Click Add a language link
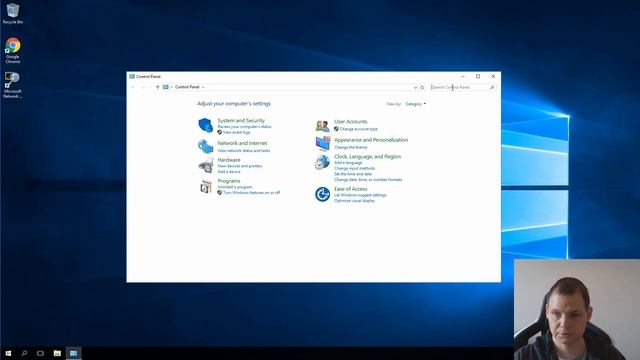The height and width of the screenshot is (360, 640). (348, 163)
